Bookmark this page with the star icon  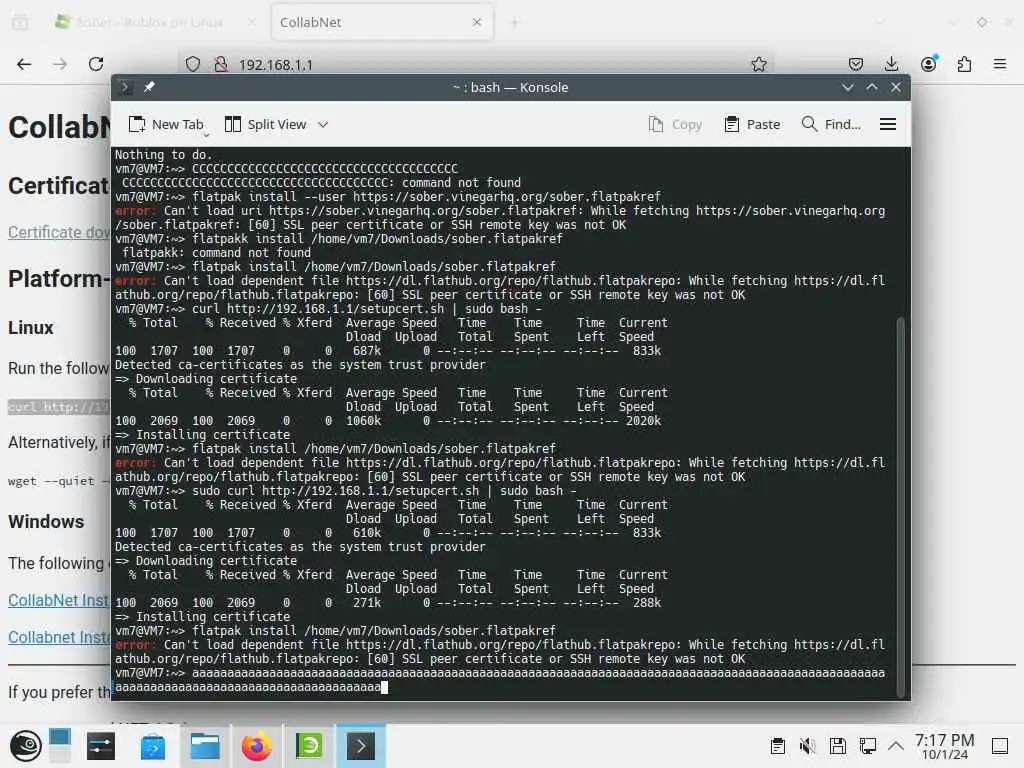759,64
